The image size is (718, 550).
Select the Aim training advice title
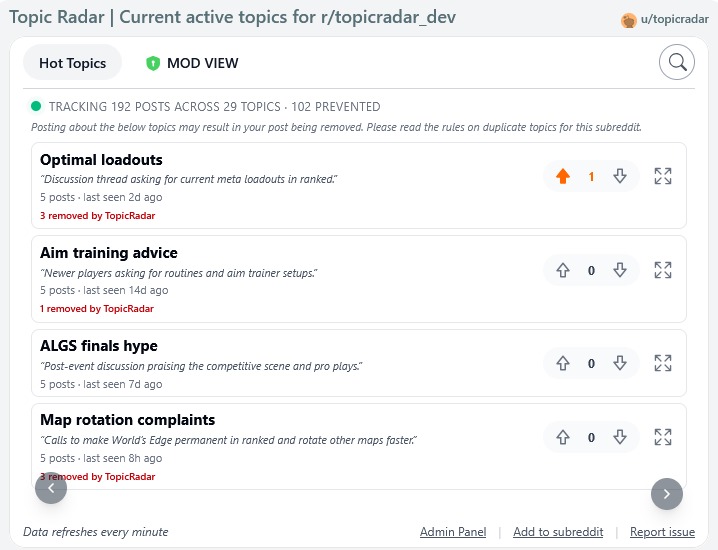click(109, 253)
